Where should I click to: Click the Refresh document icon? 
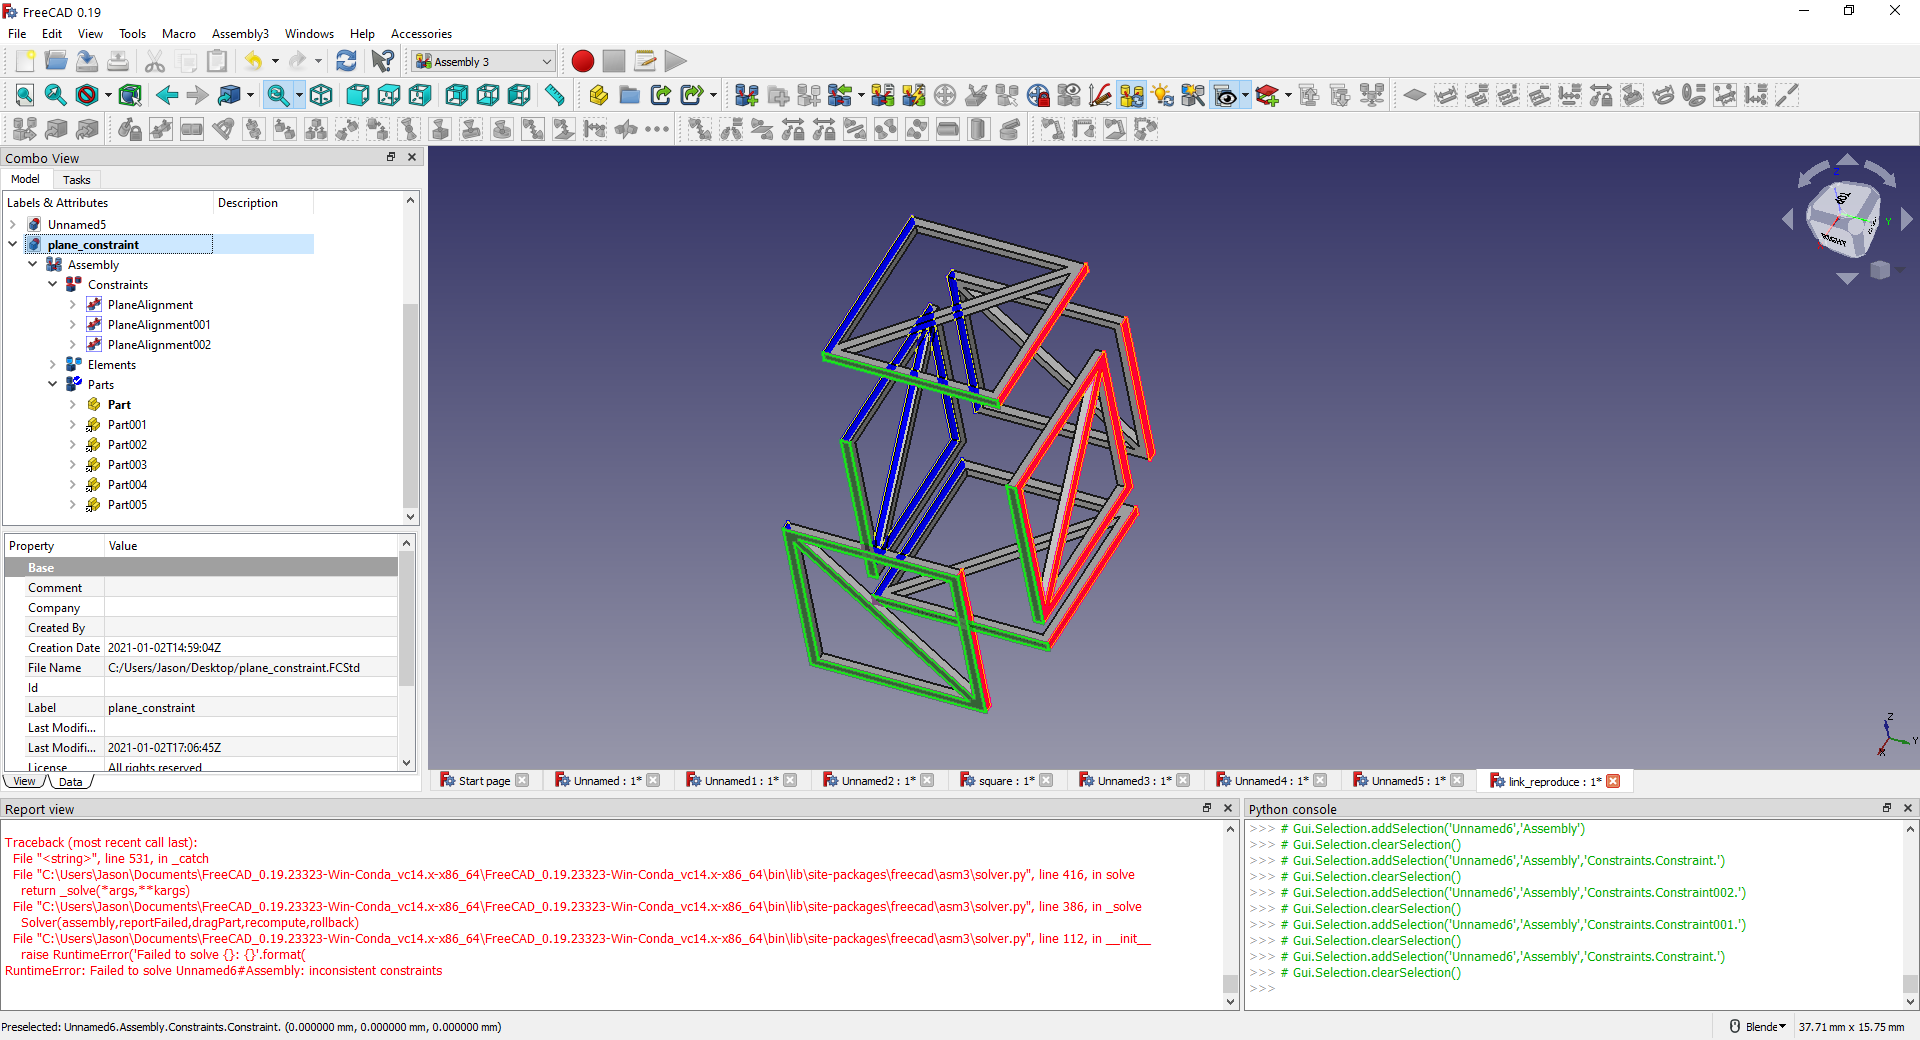(347, 61)
